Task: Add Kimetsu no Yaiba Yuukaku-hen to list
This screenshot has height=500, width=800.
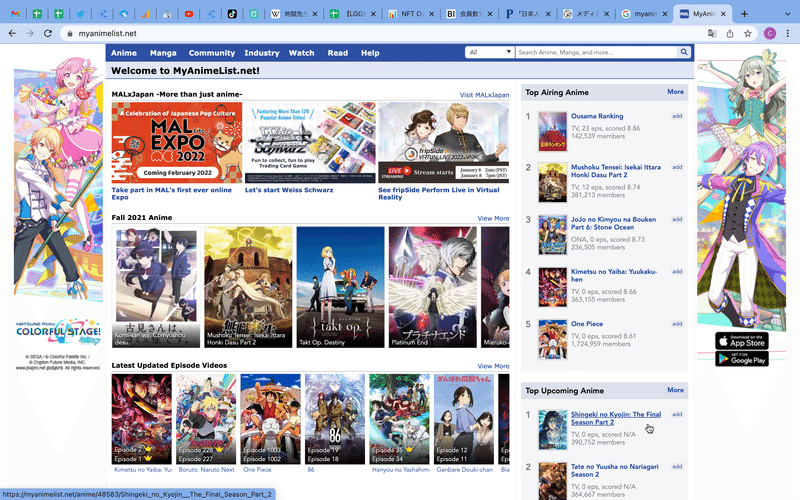Action: (677, 271)
